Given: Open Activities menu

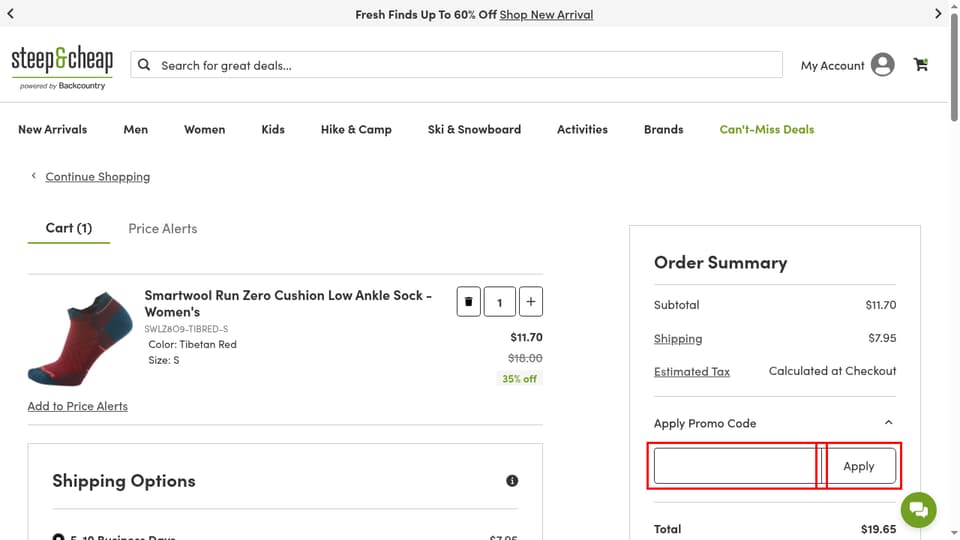Looking at the screenshot, I should tap(582, 129).
